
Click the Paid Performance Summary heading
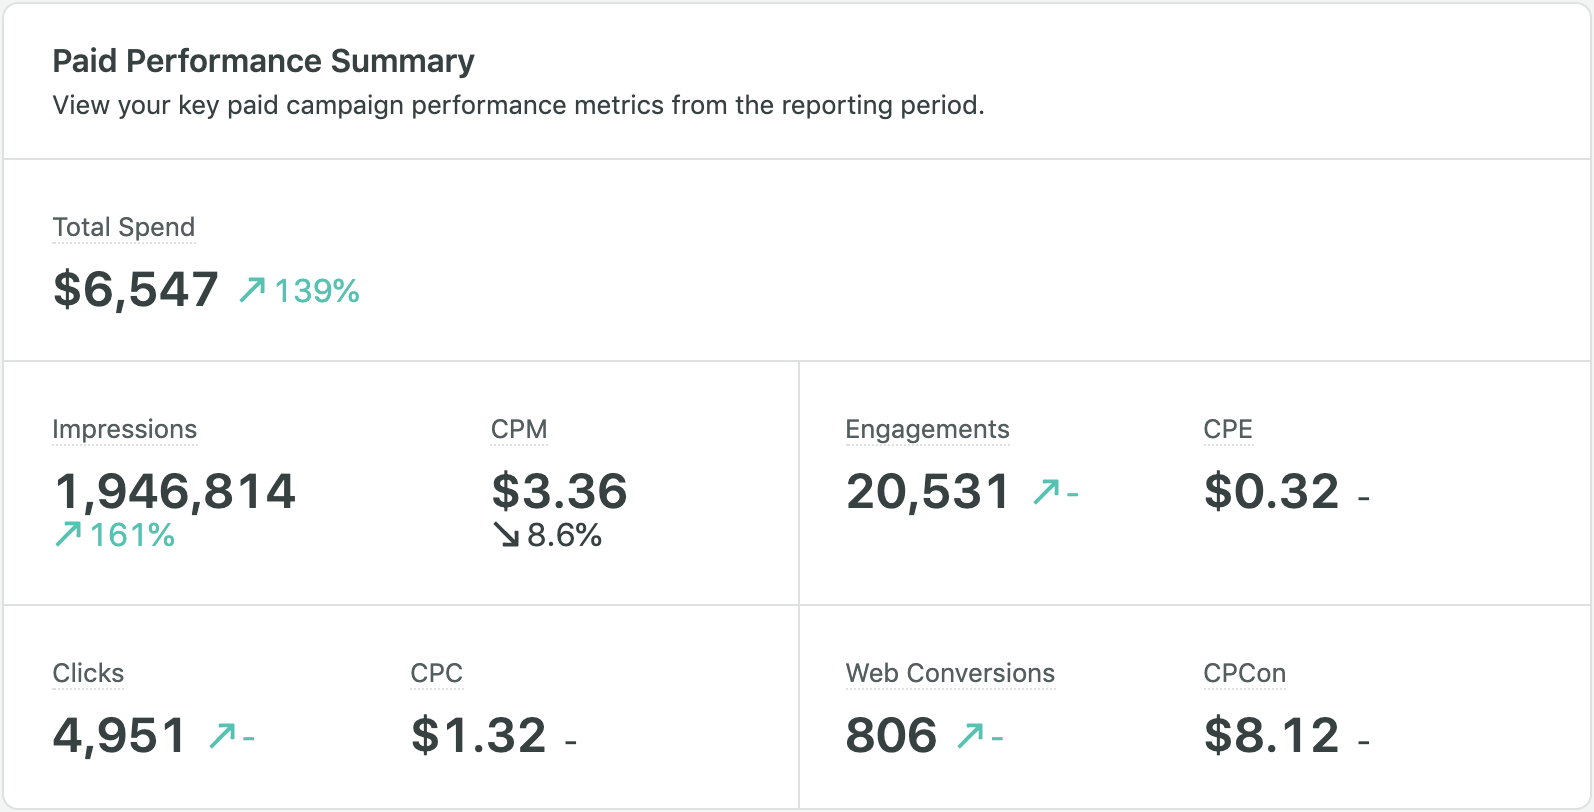263,61
